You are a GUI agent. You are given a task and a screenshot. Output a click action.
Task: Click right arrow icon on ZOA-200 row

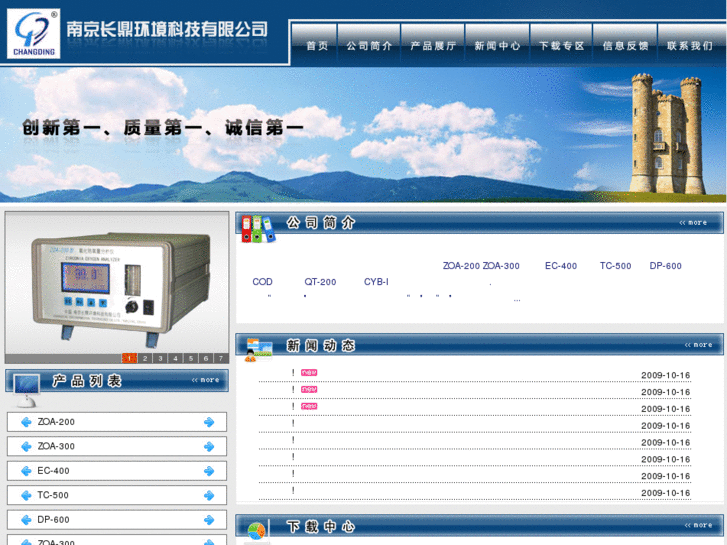[209, 422]
